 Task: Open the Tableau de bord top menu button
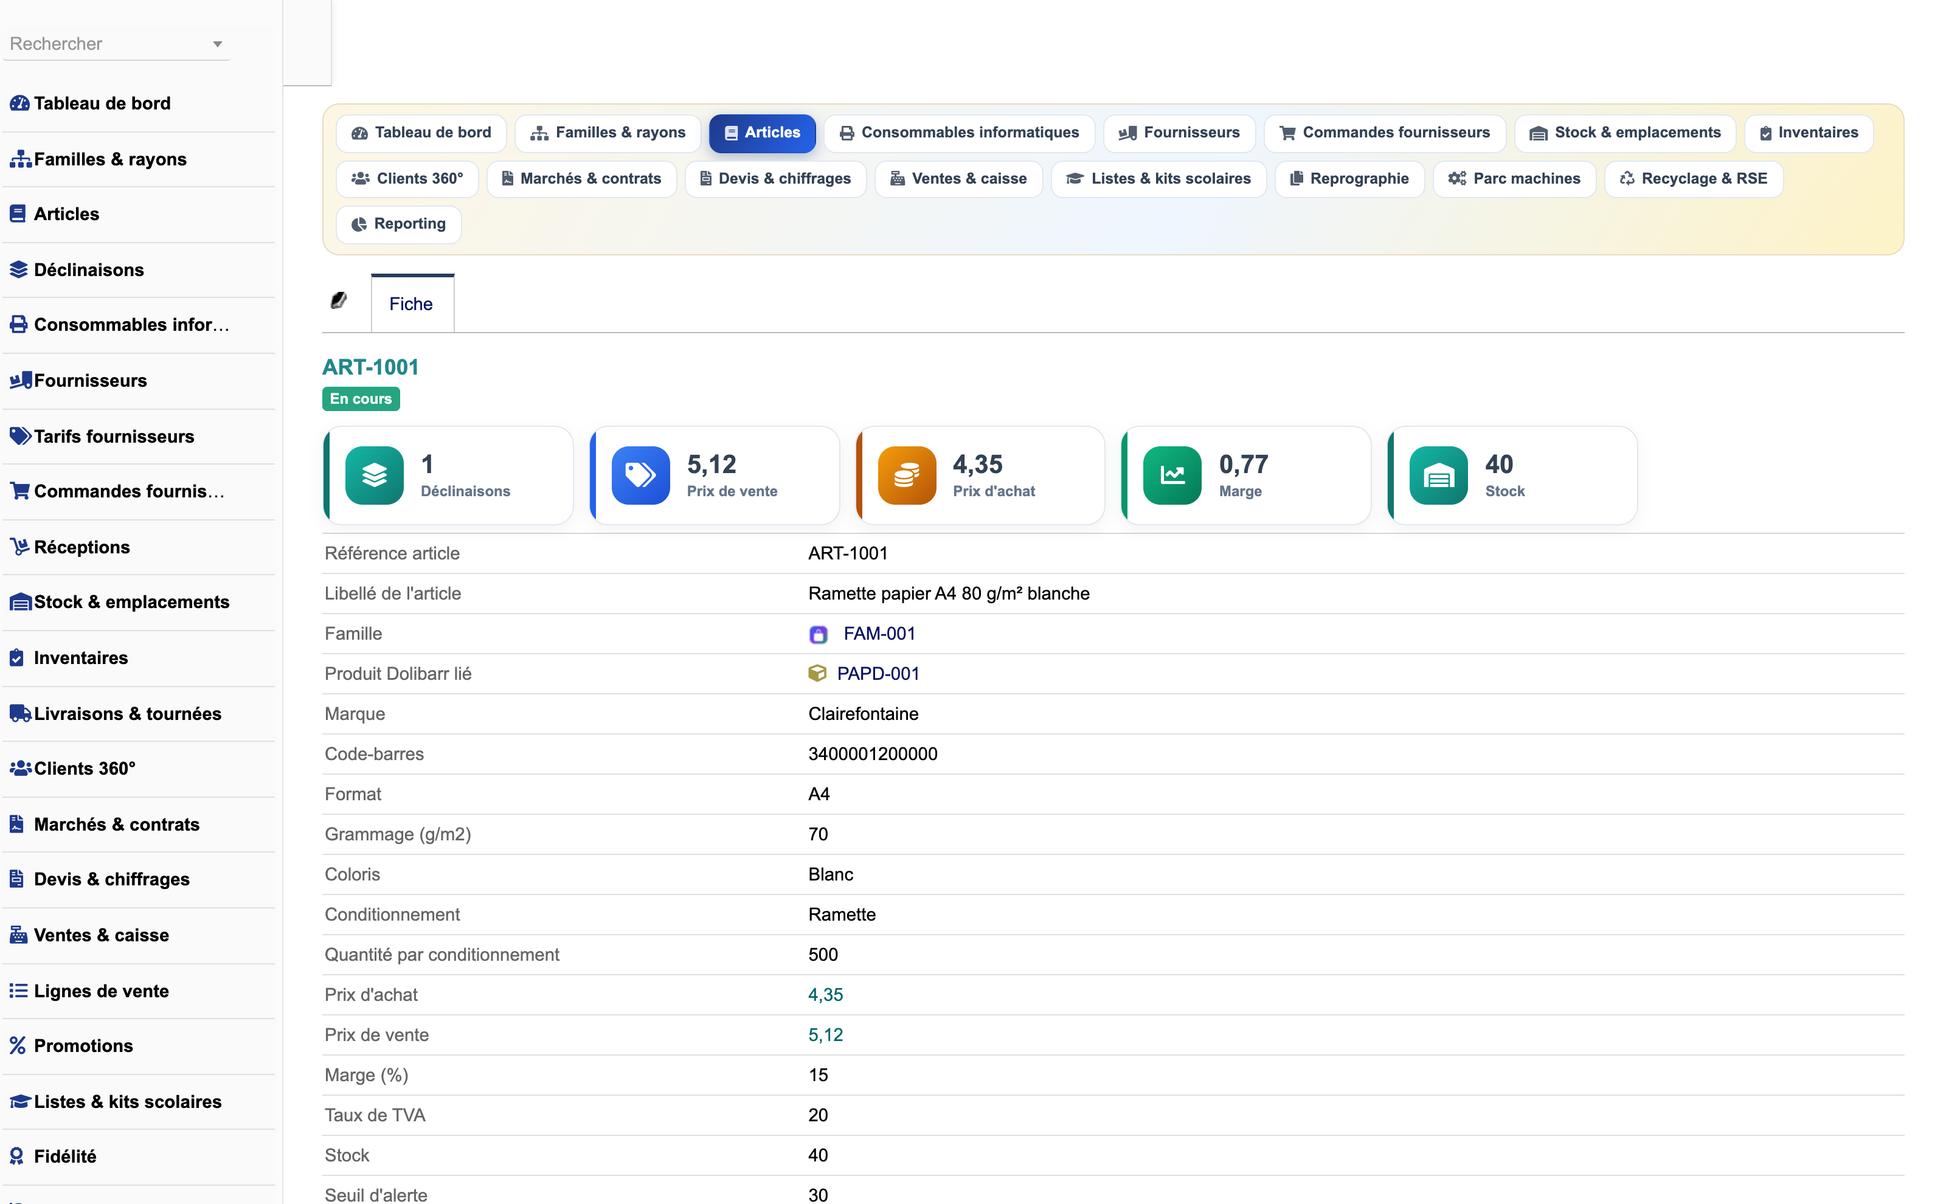tap(422, 133)
